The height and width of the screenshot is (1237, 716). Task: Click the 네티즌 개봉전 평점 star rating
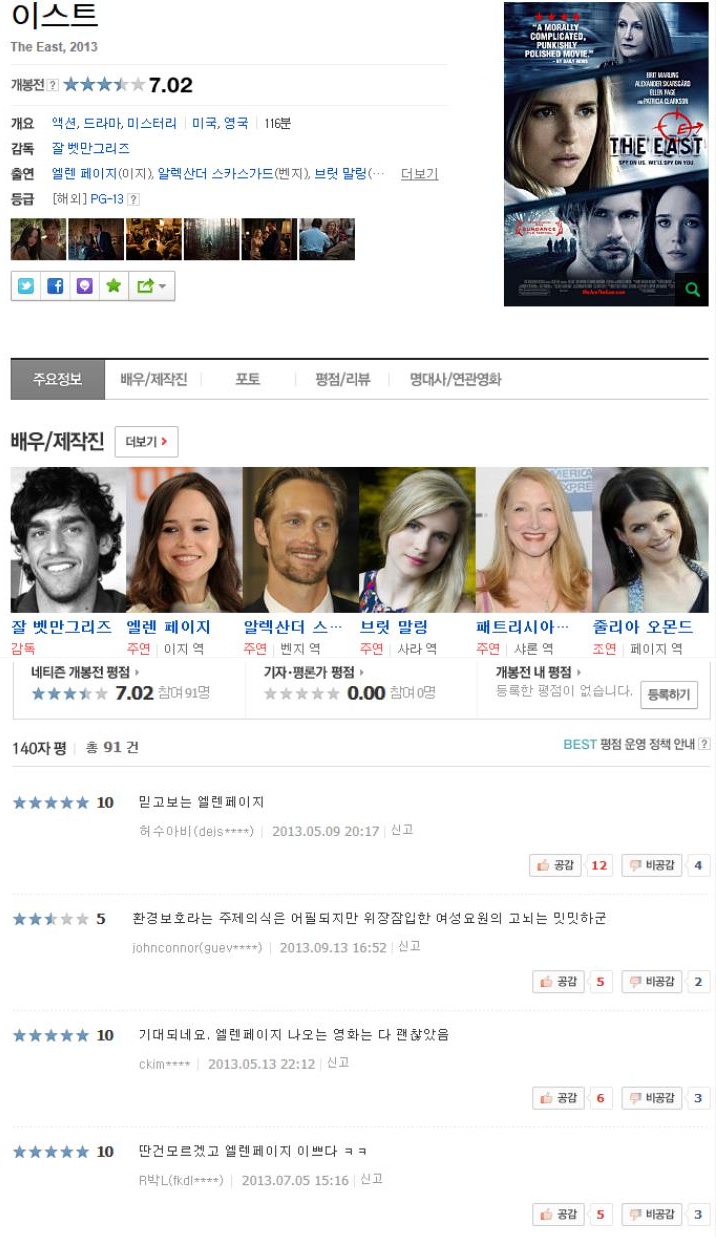(x=70, y=693)
